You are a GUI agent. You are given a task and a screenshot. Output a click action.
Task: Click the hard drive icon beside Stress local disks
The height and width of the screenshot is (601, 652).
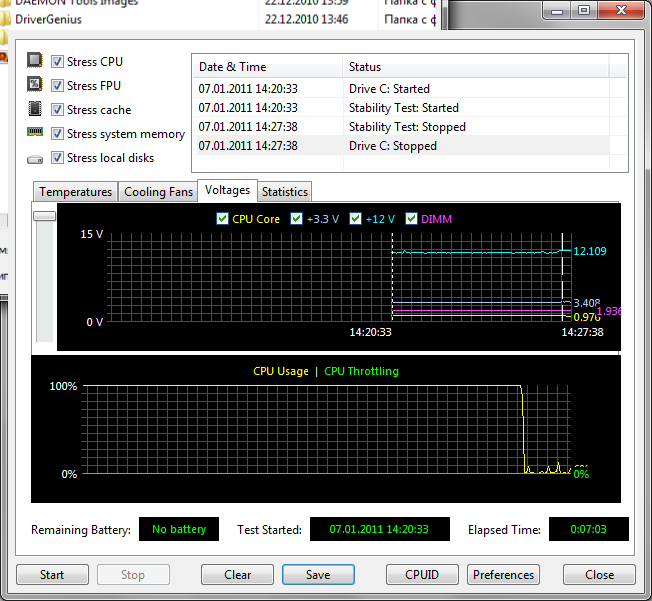tap(35, 159)
